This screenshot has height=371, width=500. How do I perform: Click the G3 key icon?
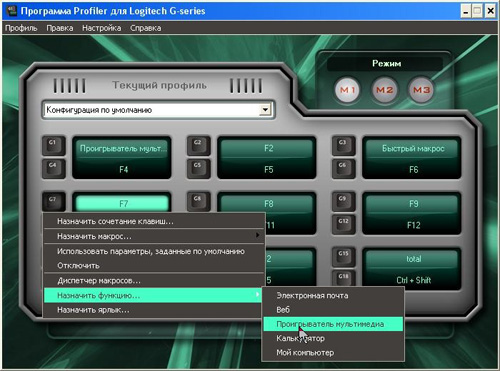coord(343,145)
